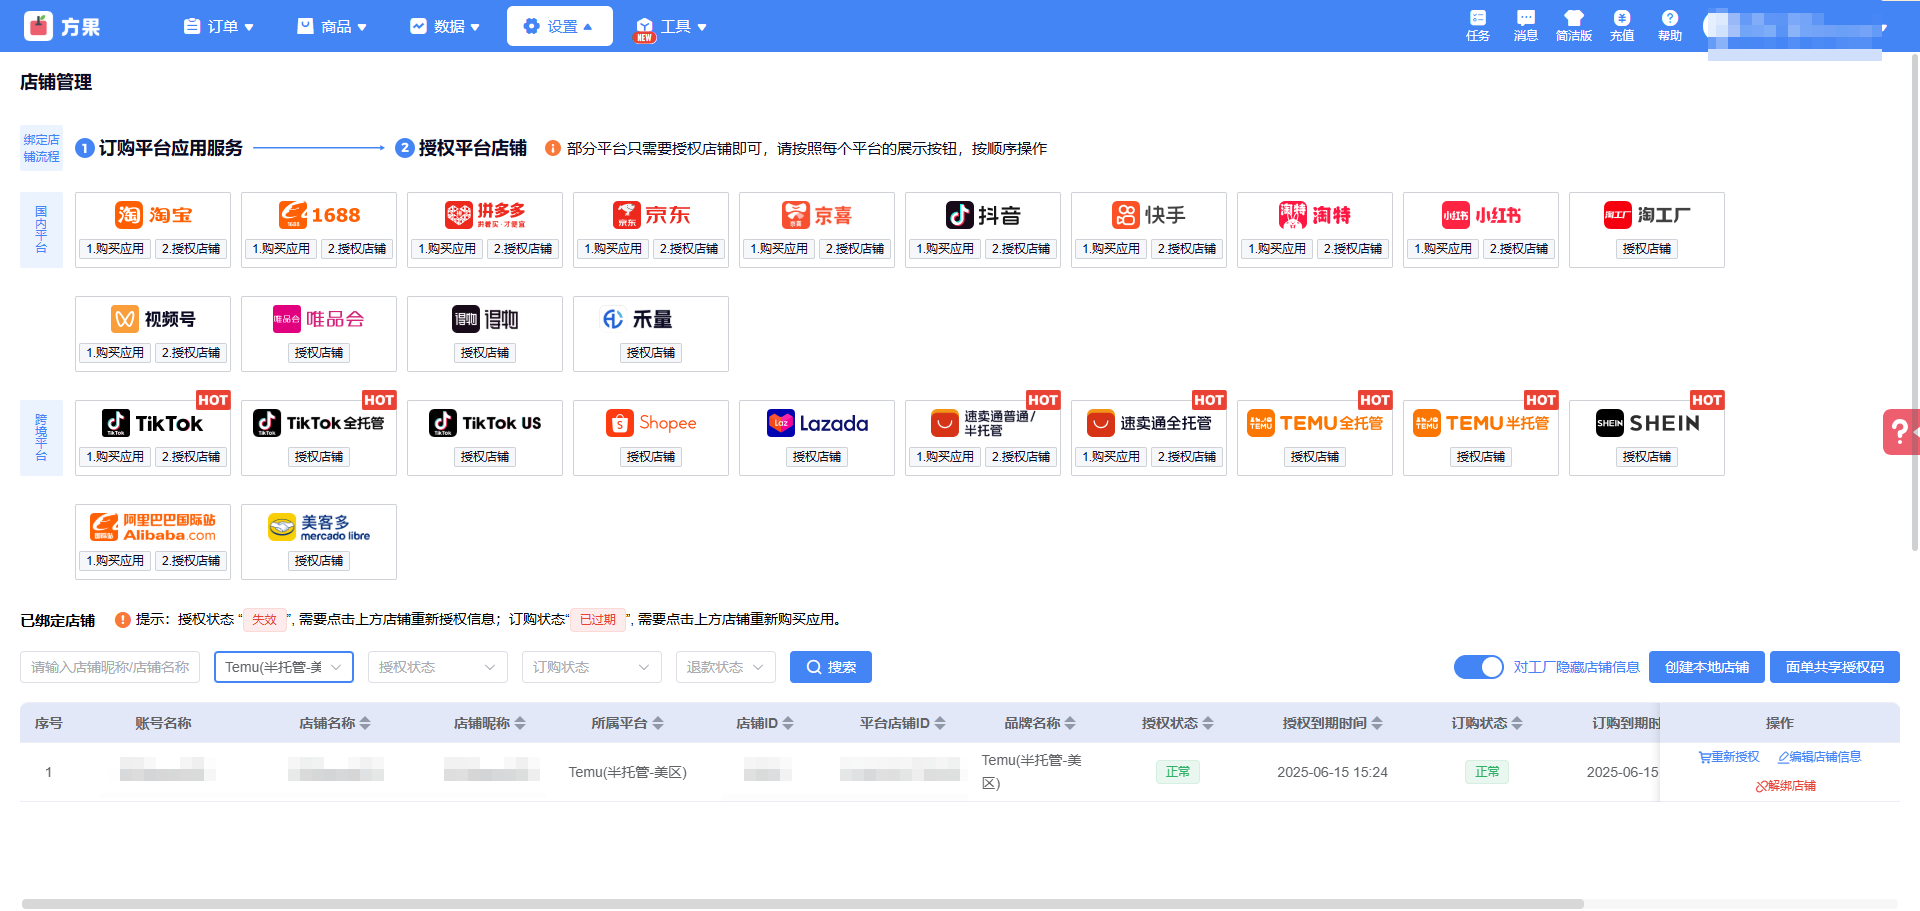Toggle hide store info from factory switch

tap(1478, 667)
